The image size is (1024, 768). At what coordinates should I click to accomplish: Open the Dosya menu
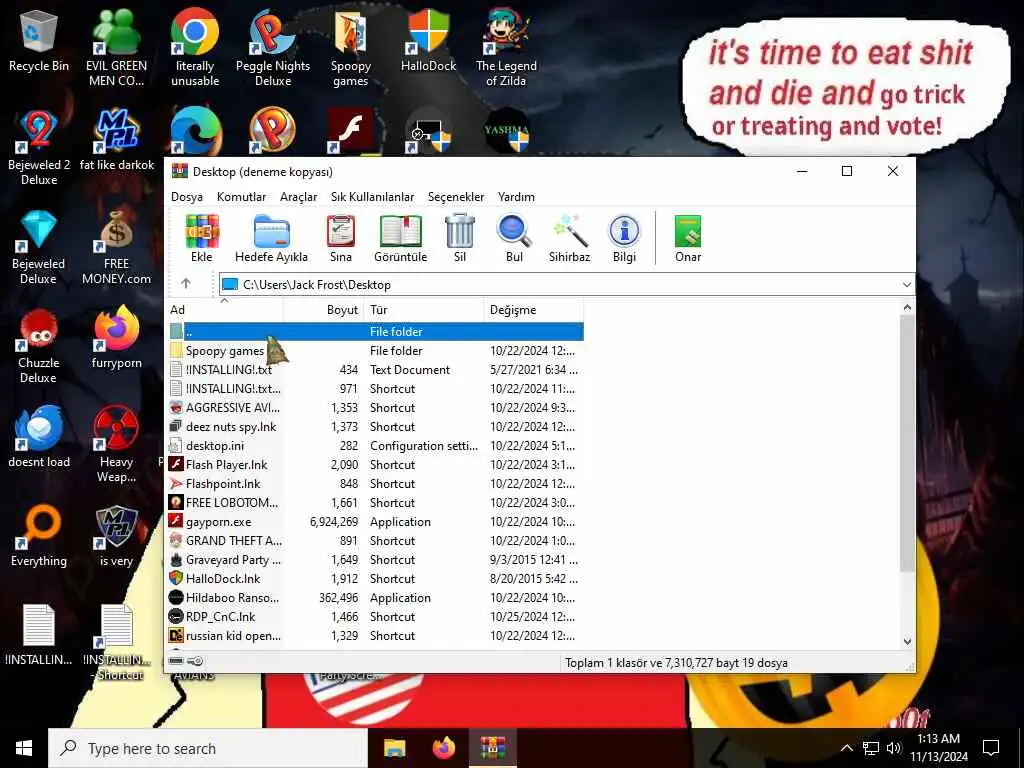tap(187, 197)
